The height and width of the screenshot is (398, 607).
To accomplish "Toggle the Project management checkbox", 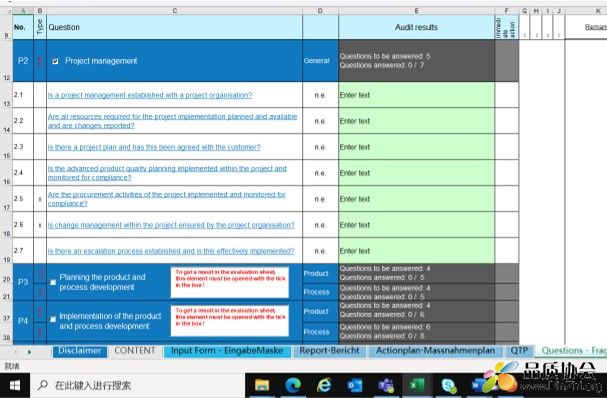I will tap(55, 61).
